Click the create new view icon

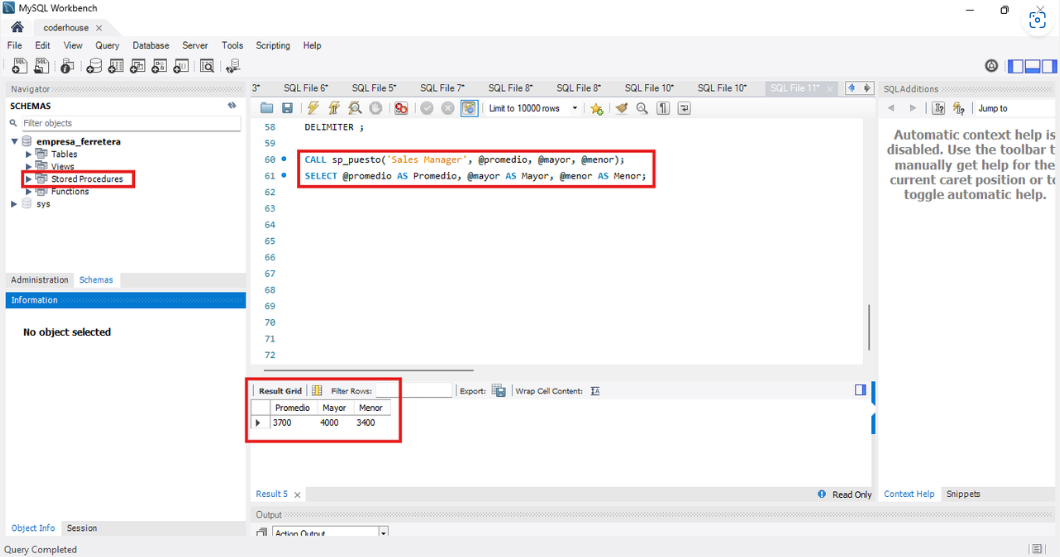pyautogui.click(x=137, y=66)
